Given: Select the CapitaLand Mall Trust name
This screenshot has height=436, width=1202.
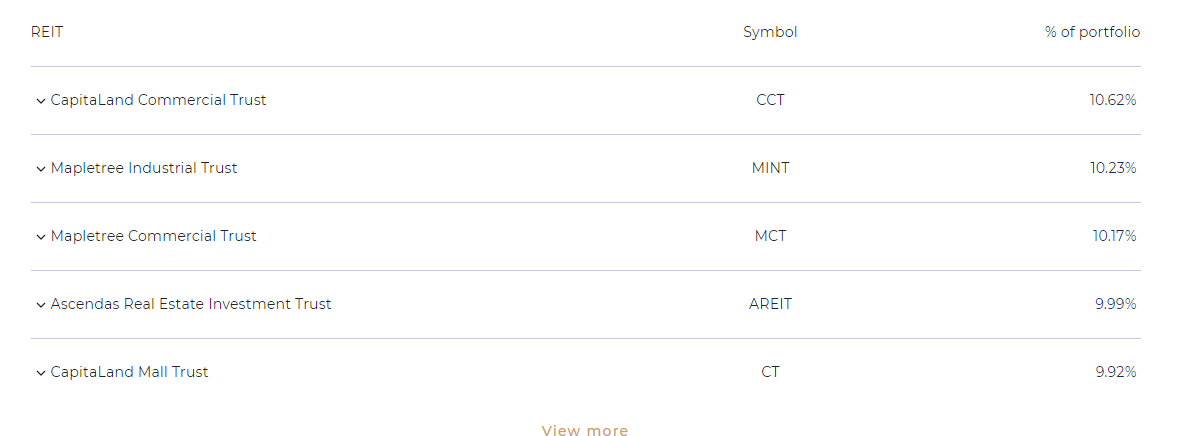Looking at the screenshot, I should [x=129, y=372].
